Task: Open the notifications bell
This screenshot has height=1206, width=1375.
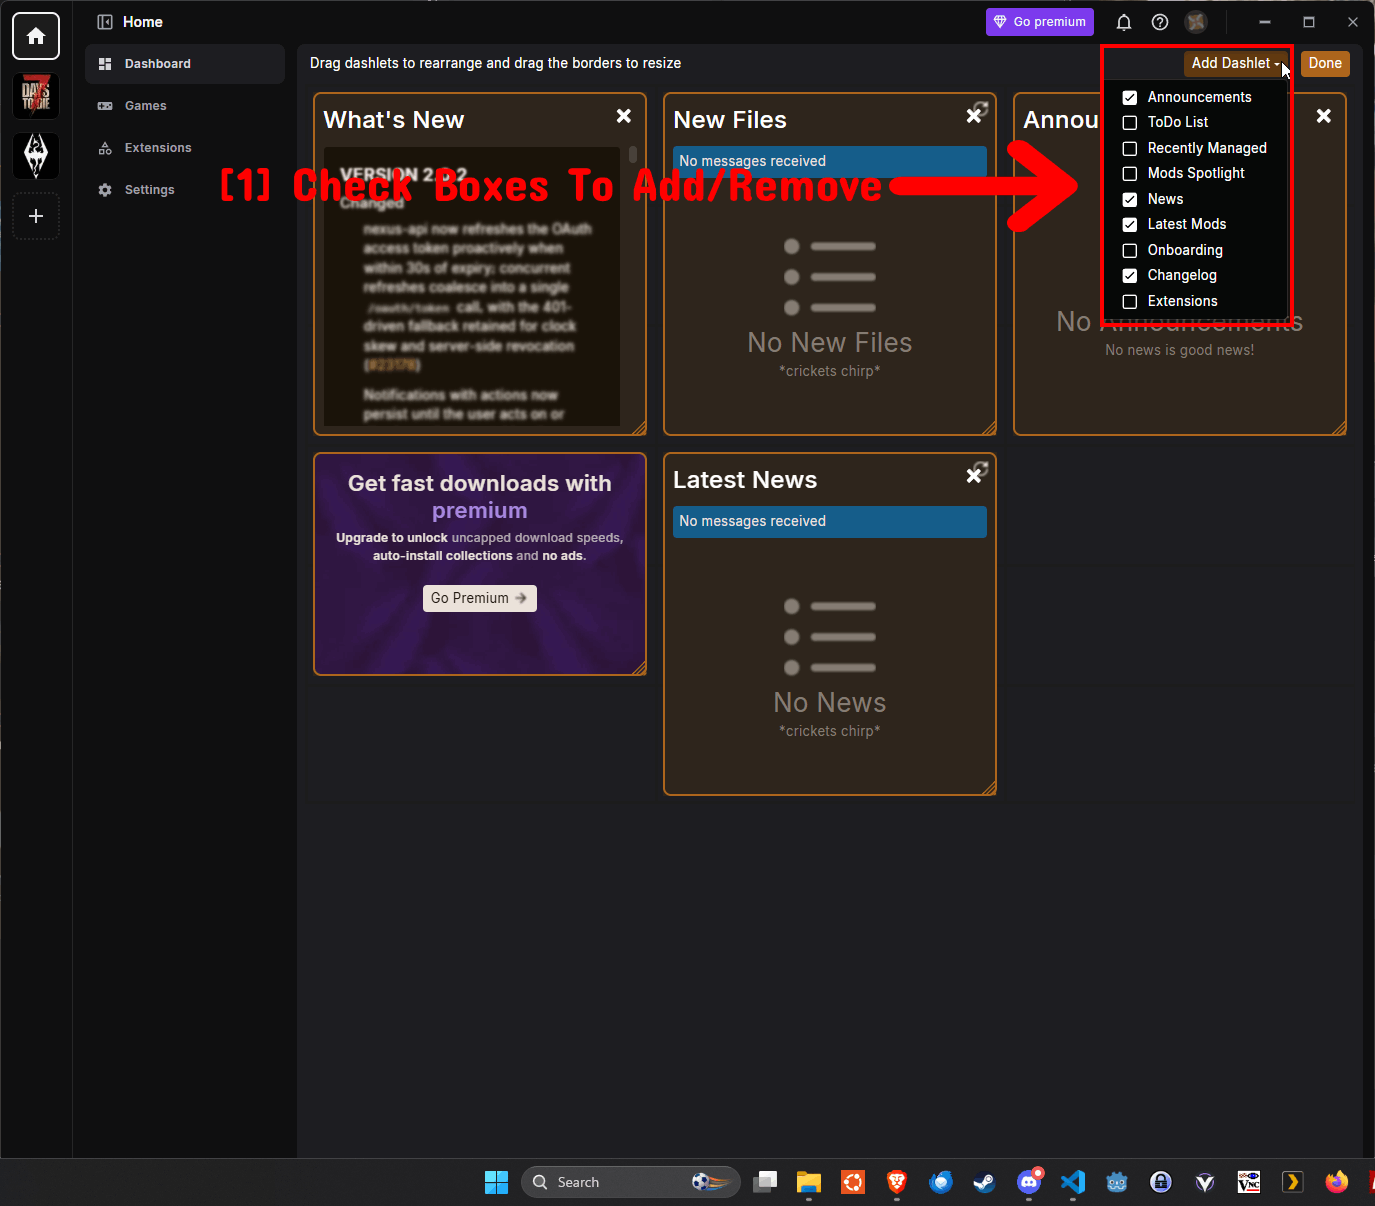Action: tap(1124, 22)
